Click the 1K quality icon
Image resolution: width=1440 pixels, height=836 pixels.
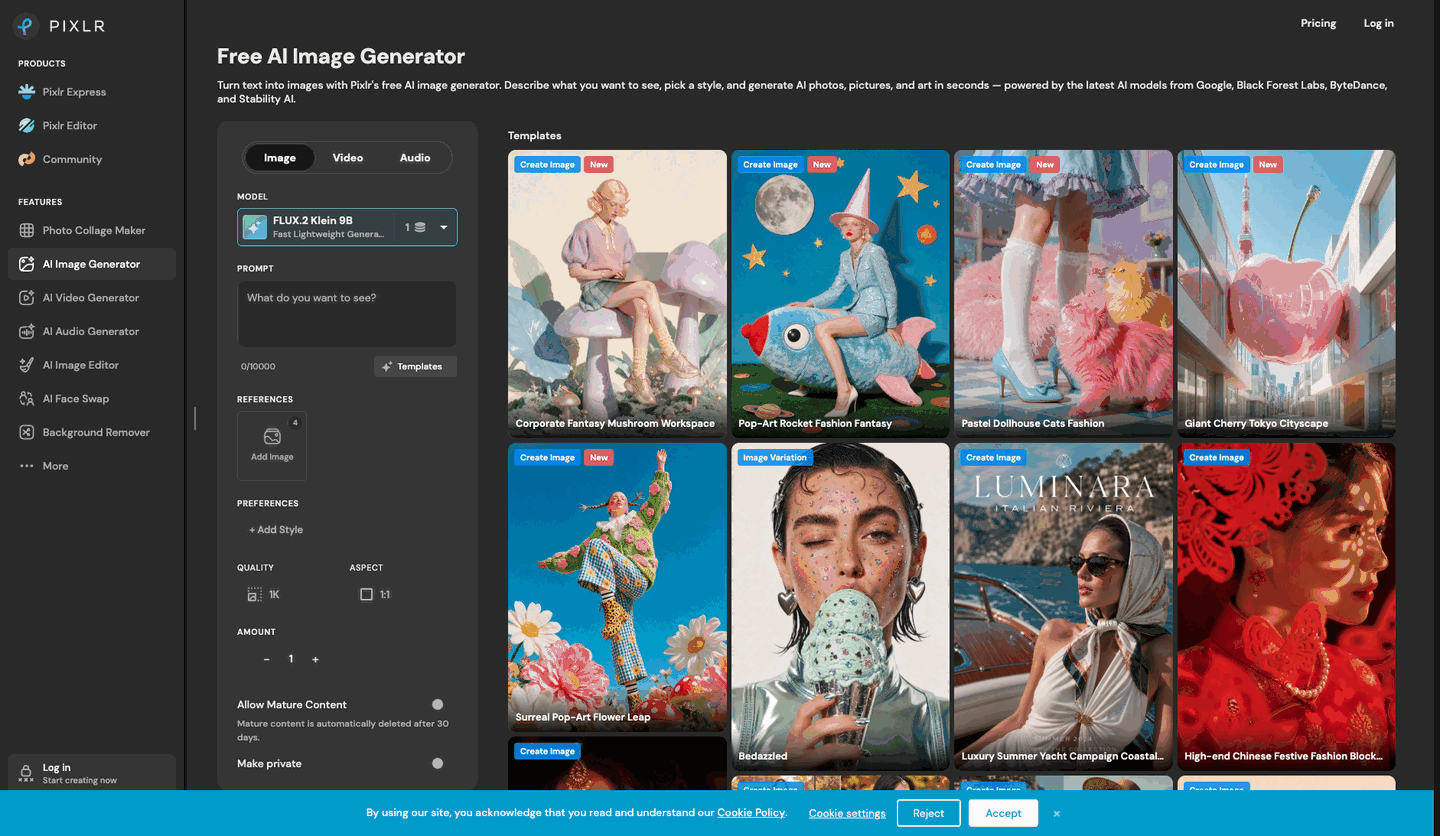(x=255, y=595)
